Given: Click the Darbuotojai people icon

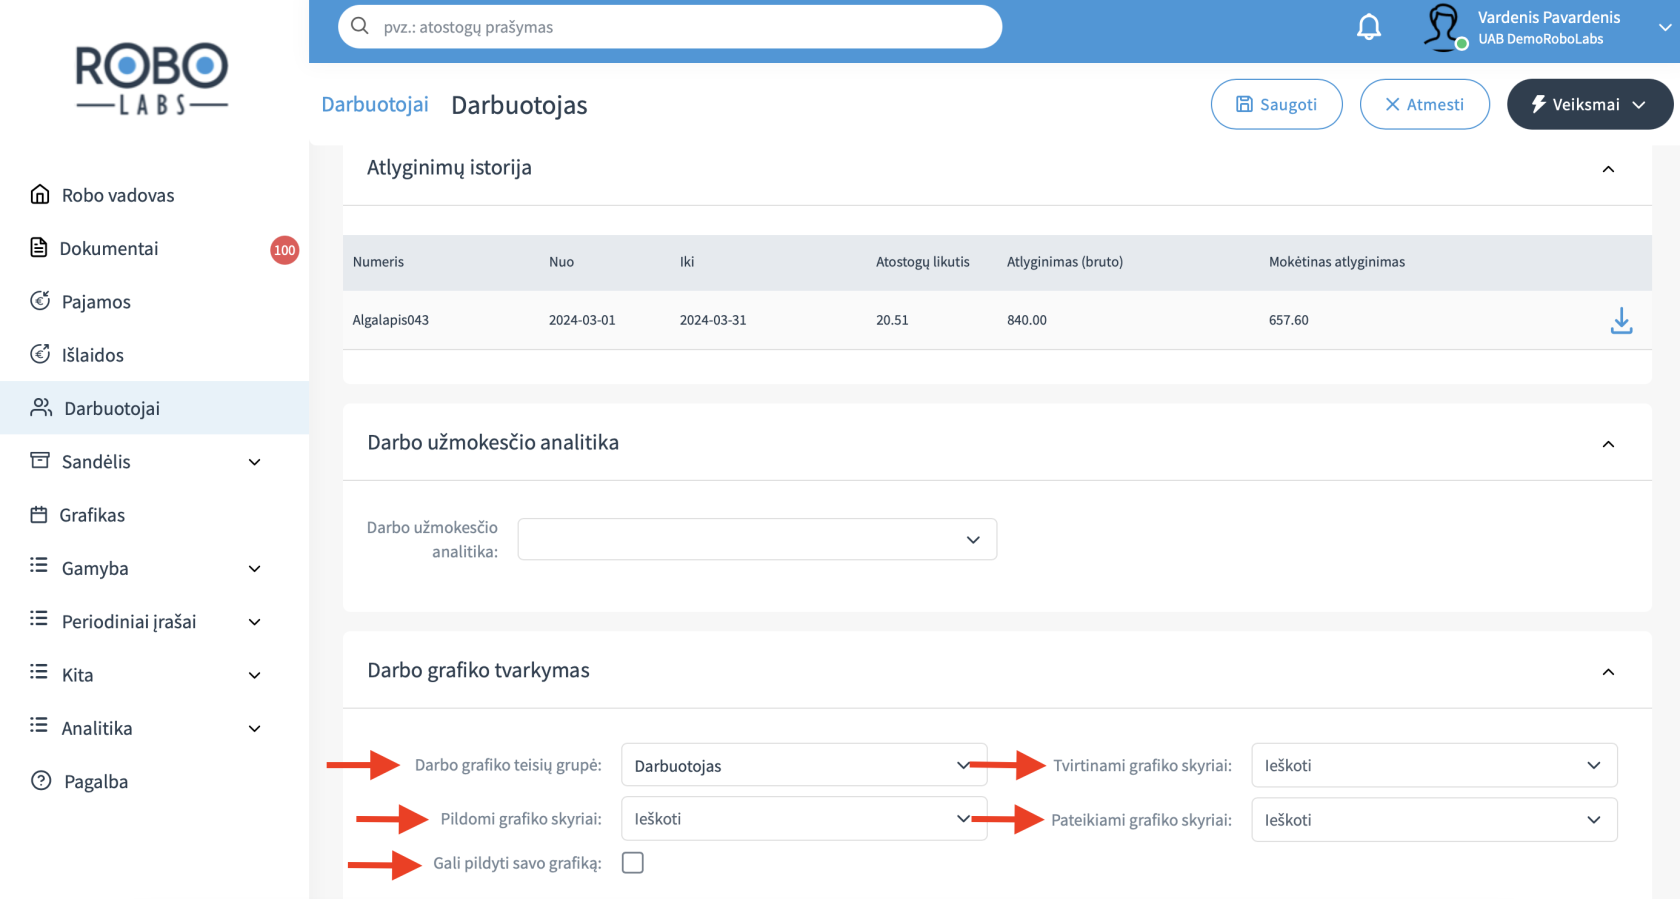Looking at the screenshot, I should tap(41, 407).
